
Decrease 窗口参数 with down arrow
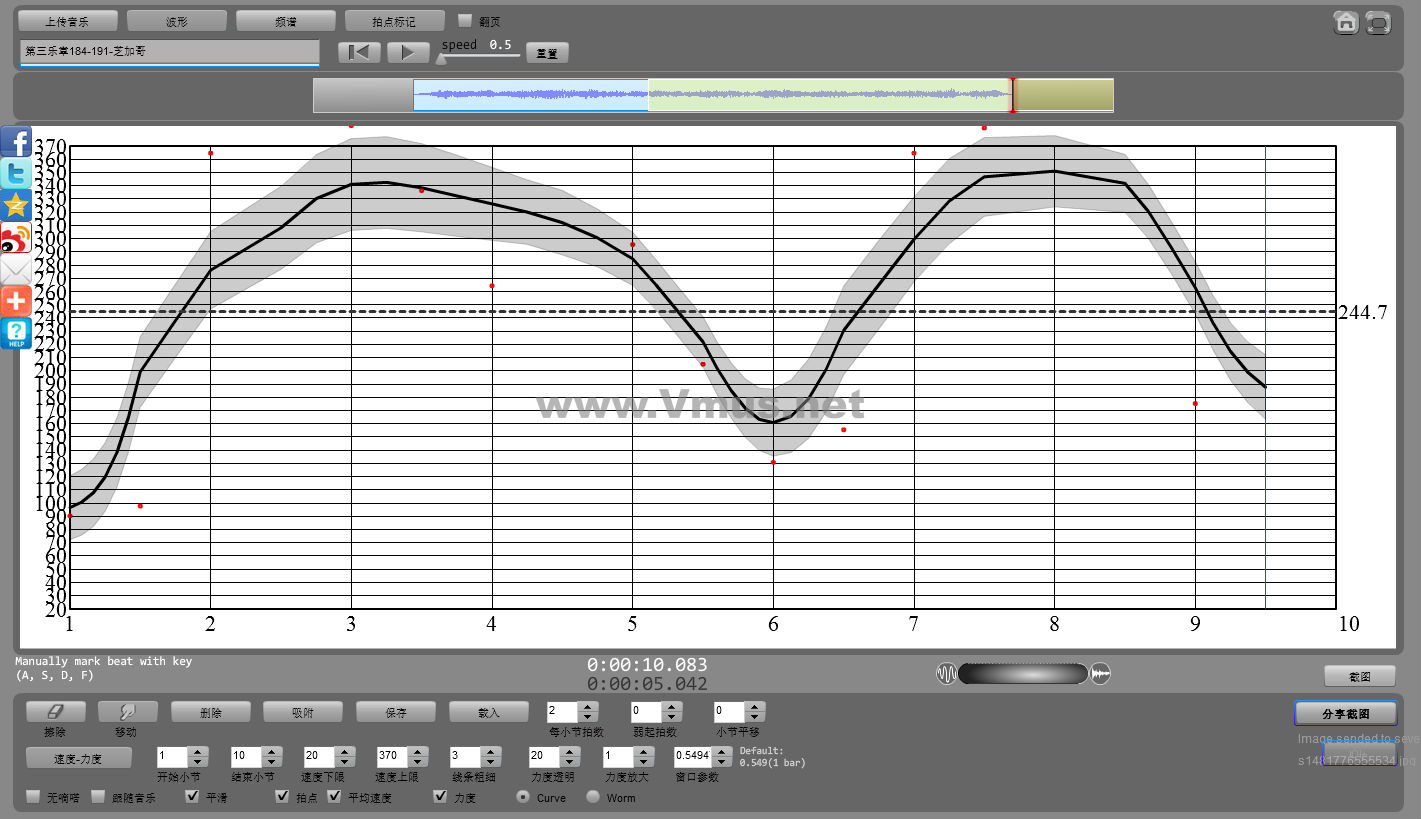(722, 762)
